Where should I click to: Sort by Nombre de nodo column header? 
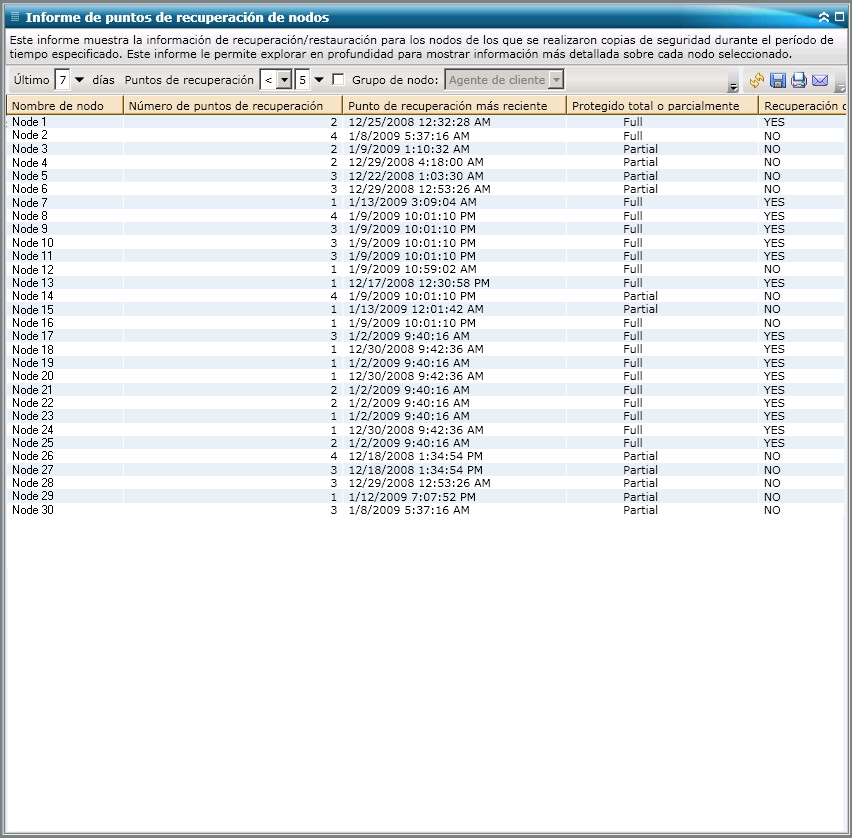pos(65,105)
